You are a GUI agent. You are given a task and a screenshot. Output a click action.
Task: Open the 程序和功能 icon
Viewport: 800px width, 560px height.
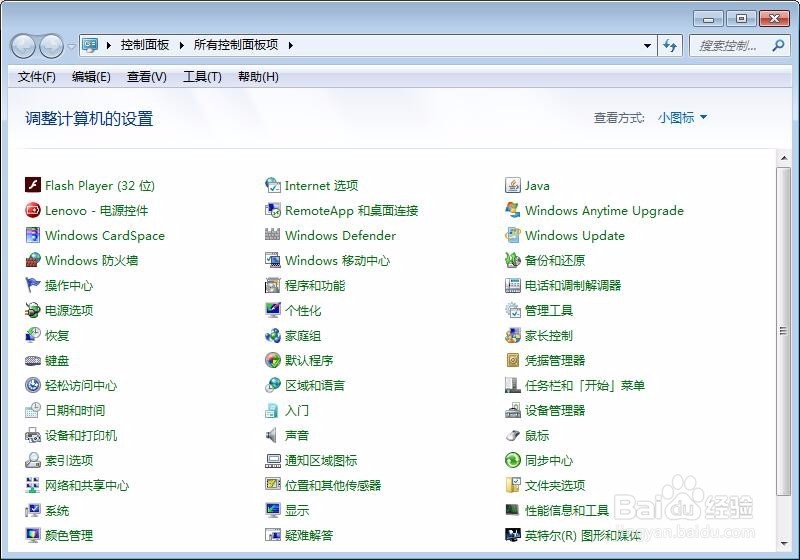point(273,285)
